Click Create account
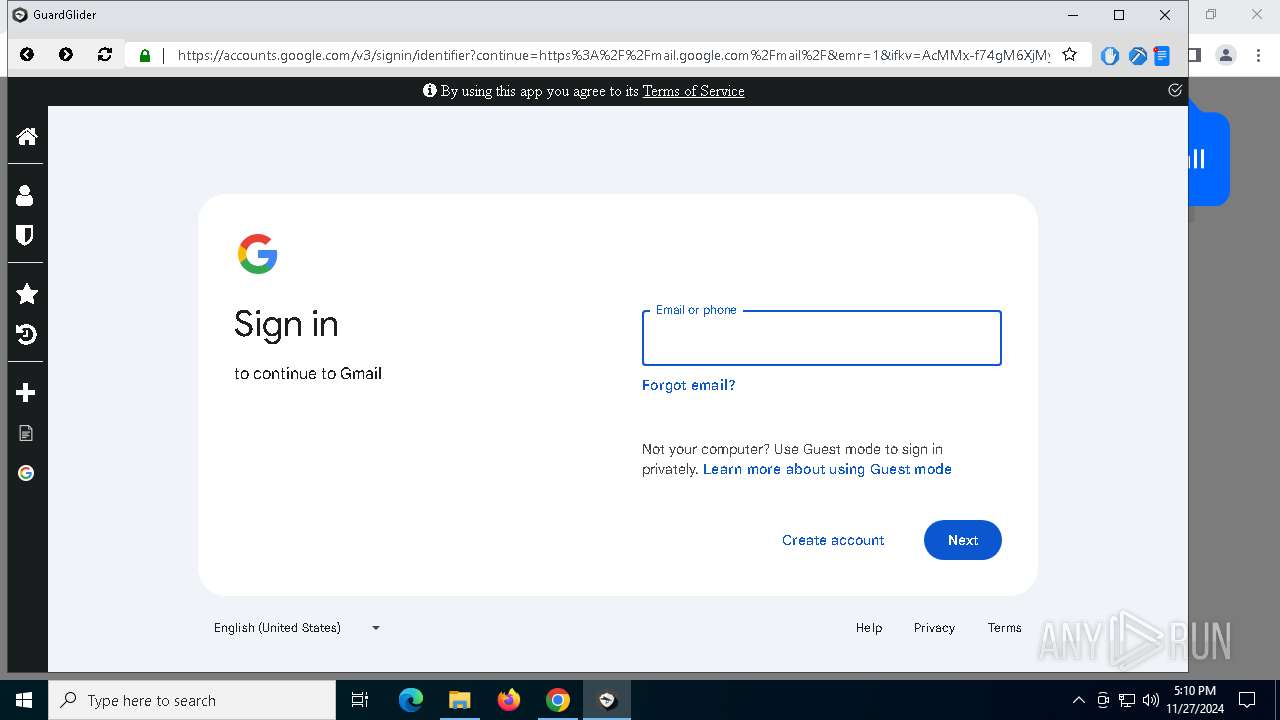The image size is (1280, 720). coord(833,540)
